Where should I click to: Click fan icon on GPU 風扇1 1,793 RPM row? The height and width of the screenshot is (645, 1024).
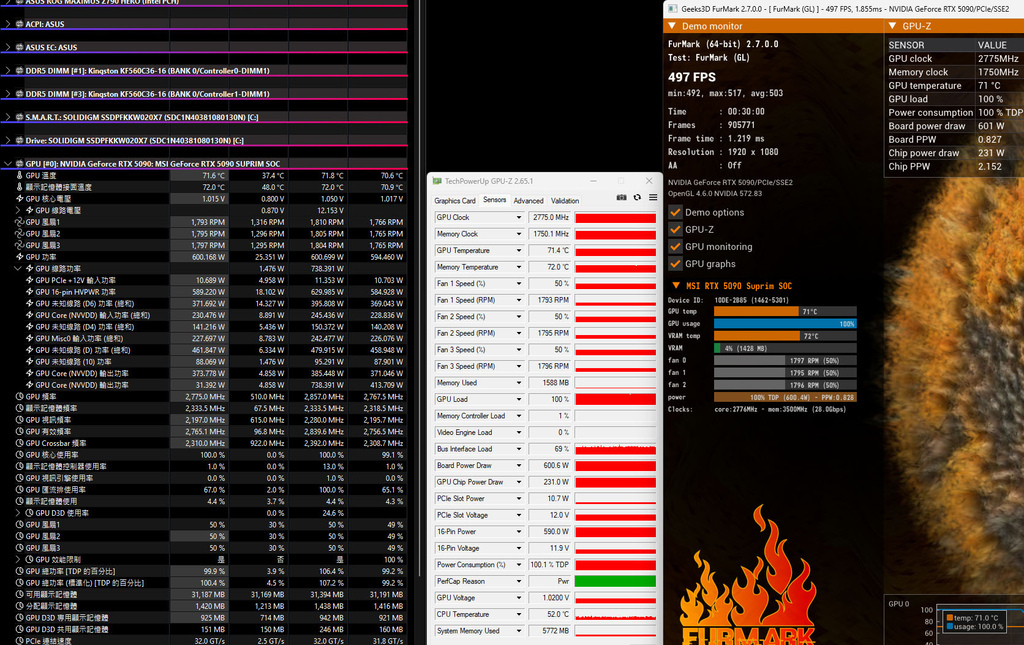point(20,222)
